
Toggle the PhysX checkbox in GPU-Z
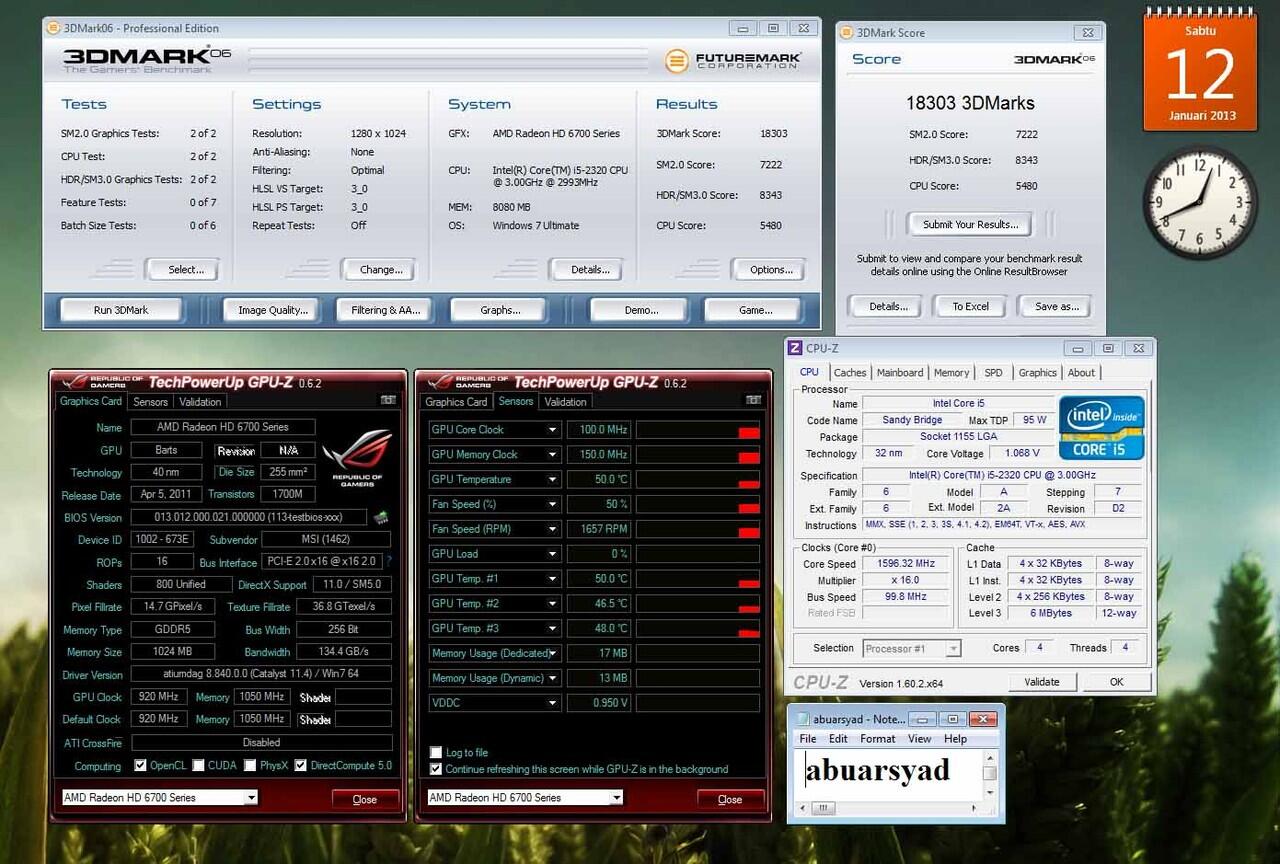tap(250, 766)
